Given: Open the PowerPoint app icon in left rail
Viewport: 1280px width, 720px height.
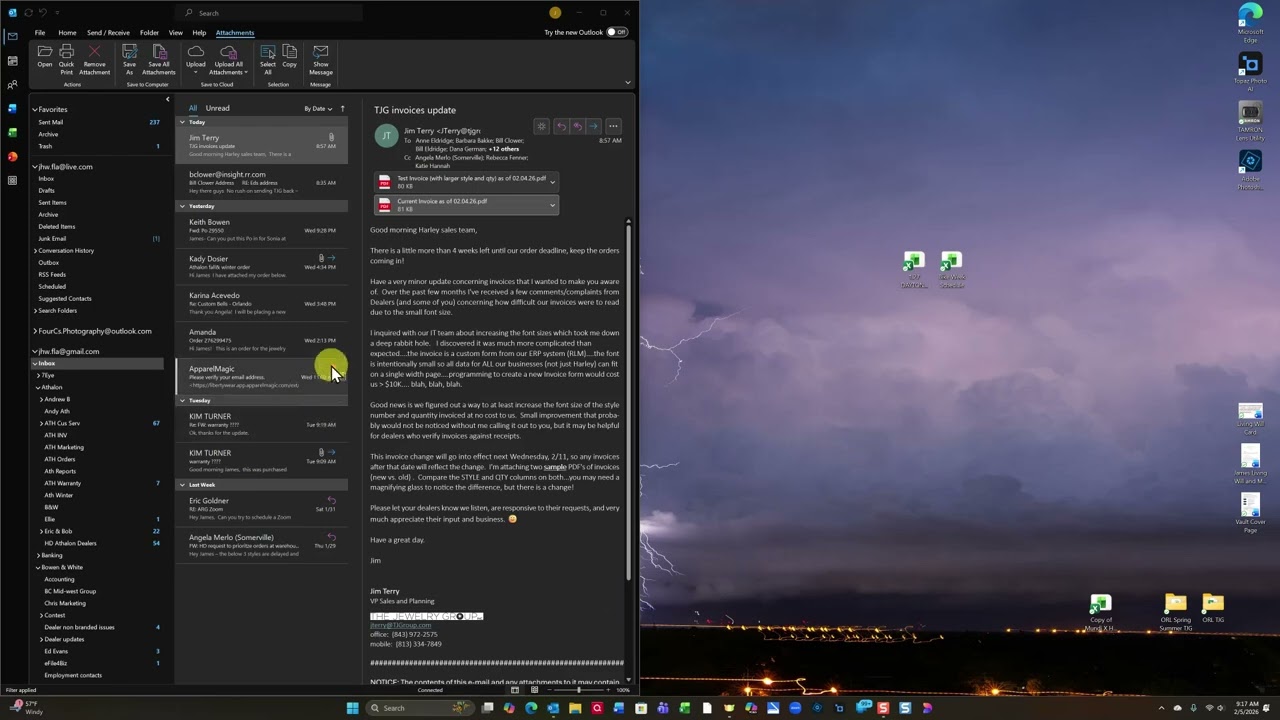Looking at the screenshot, I should (12, 156).
